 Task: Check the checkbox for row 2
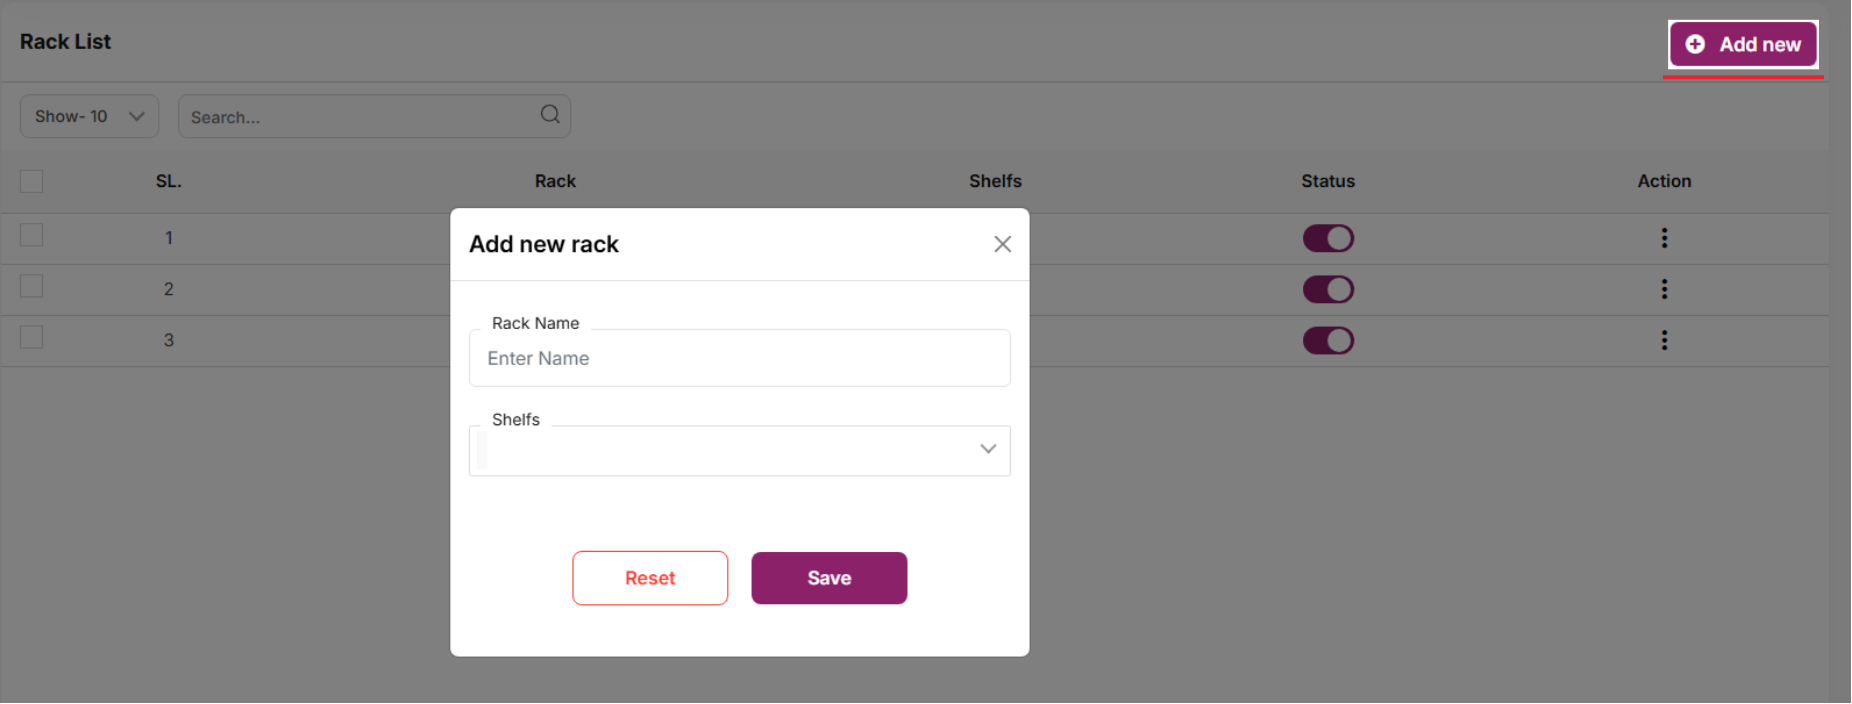tap(32, 286)
